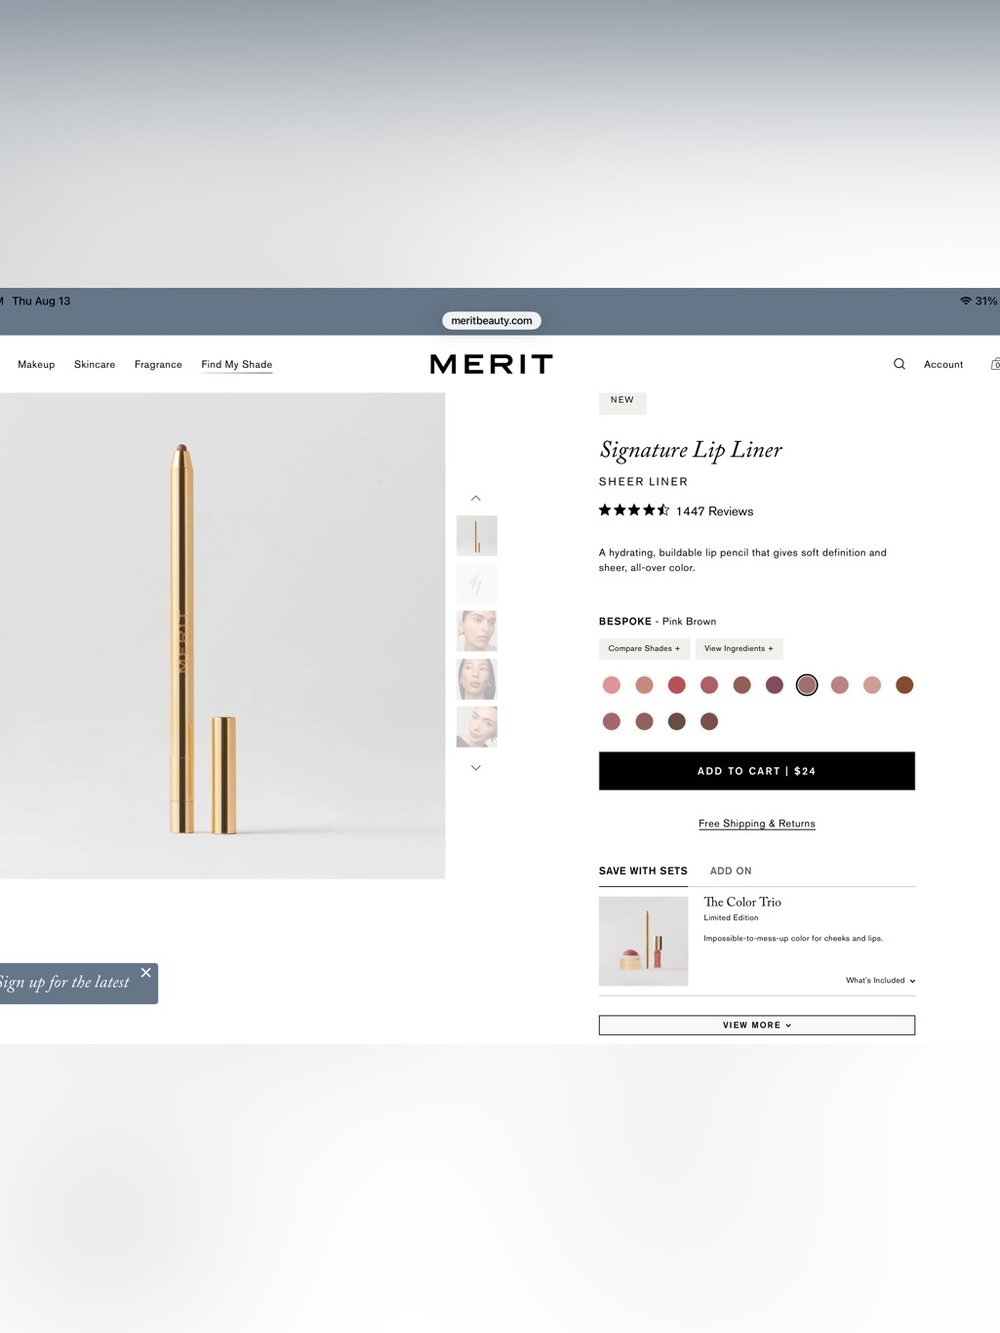Open Free Shipping & Returns link
The height and width of the screenshot is (1333, 1000).
(x=757, y=824)
